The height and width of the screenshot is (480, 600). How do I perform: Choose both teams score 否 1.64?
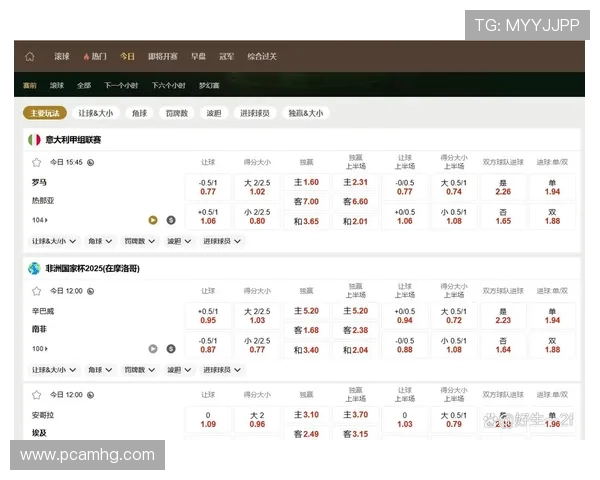coord(503,345)
